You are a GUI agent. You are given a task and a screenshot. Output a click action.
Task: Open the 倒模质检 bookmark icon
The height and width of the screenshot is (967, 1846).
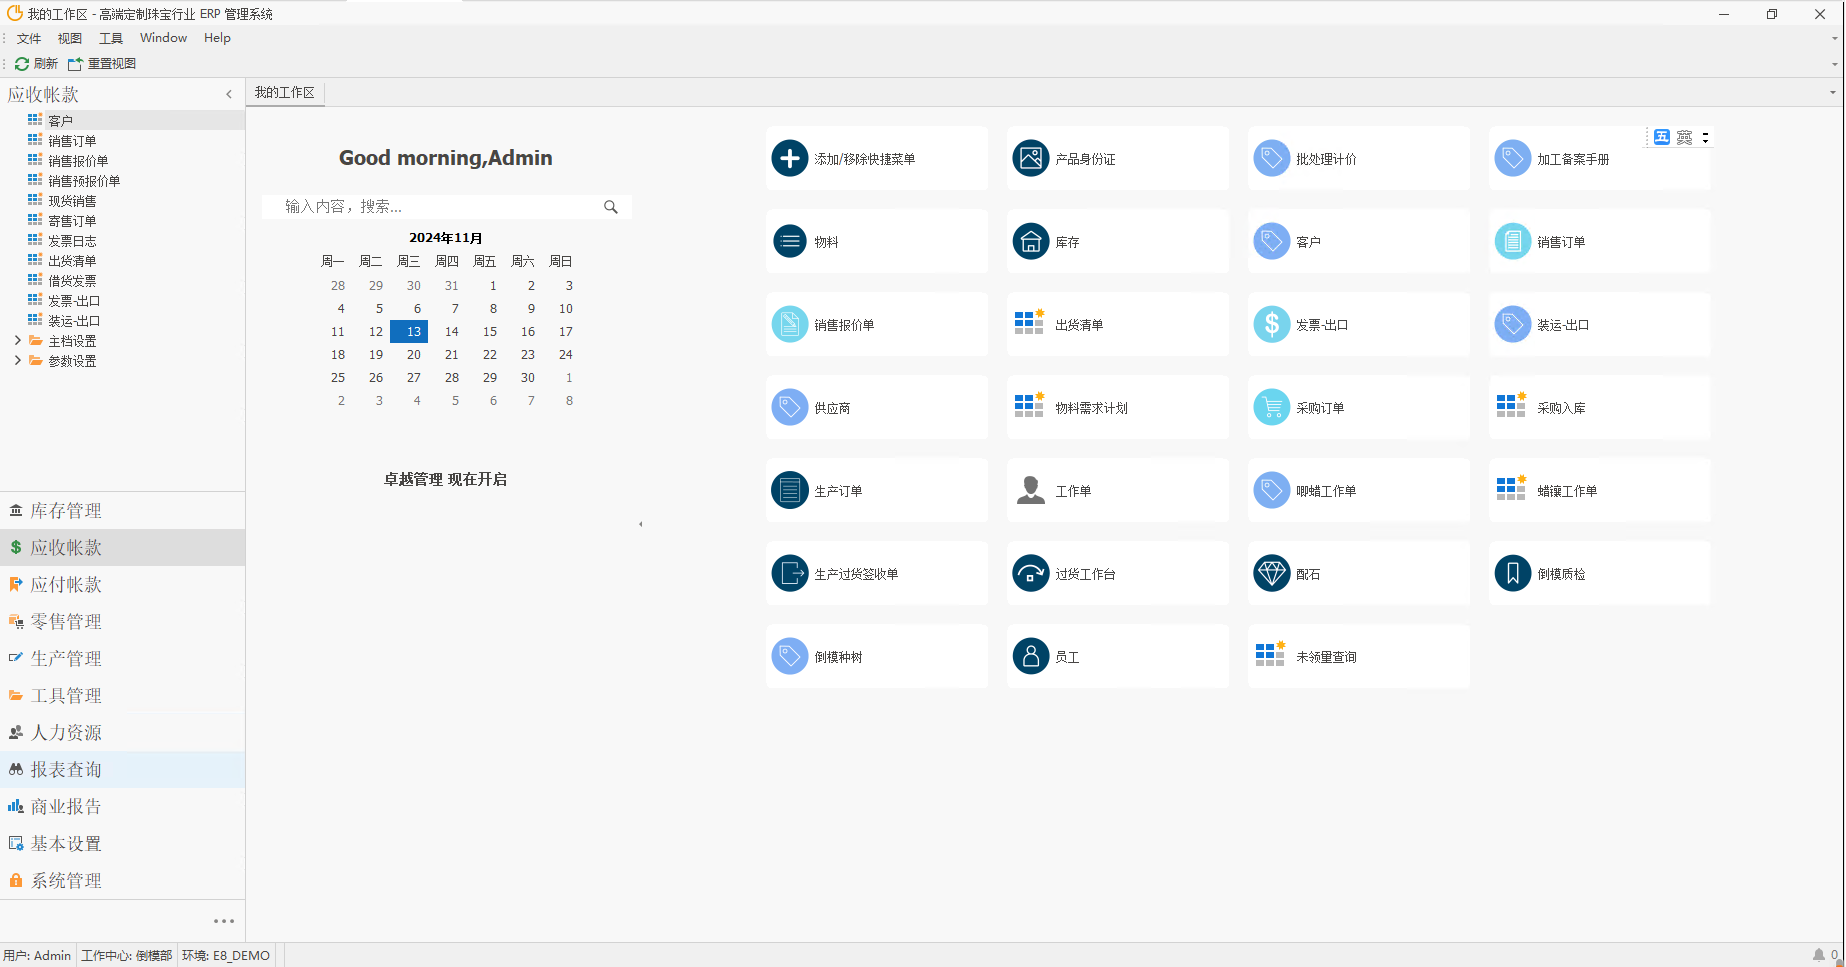click(x=1512, y=573)
